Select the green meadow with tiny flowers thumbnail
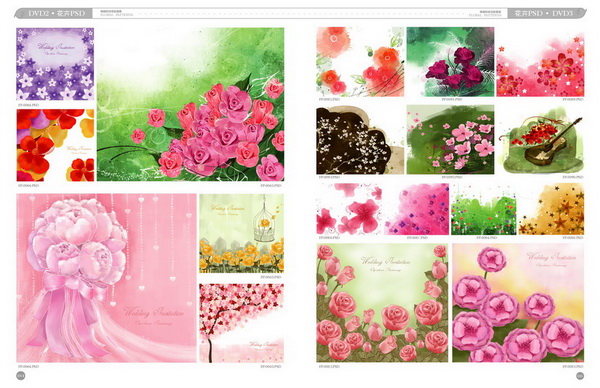This screenshot has height=388, width=600. 484,209
